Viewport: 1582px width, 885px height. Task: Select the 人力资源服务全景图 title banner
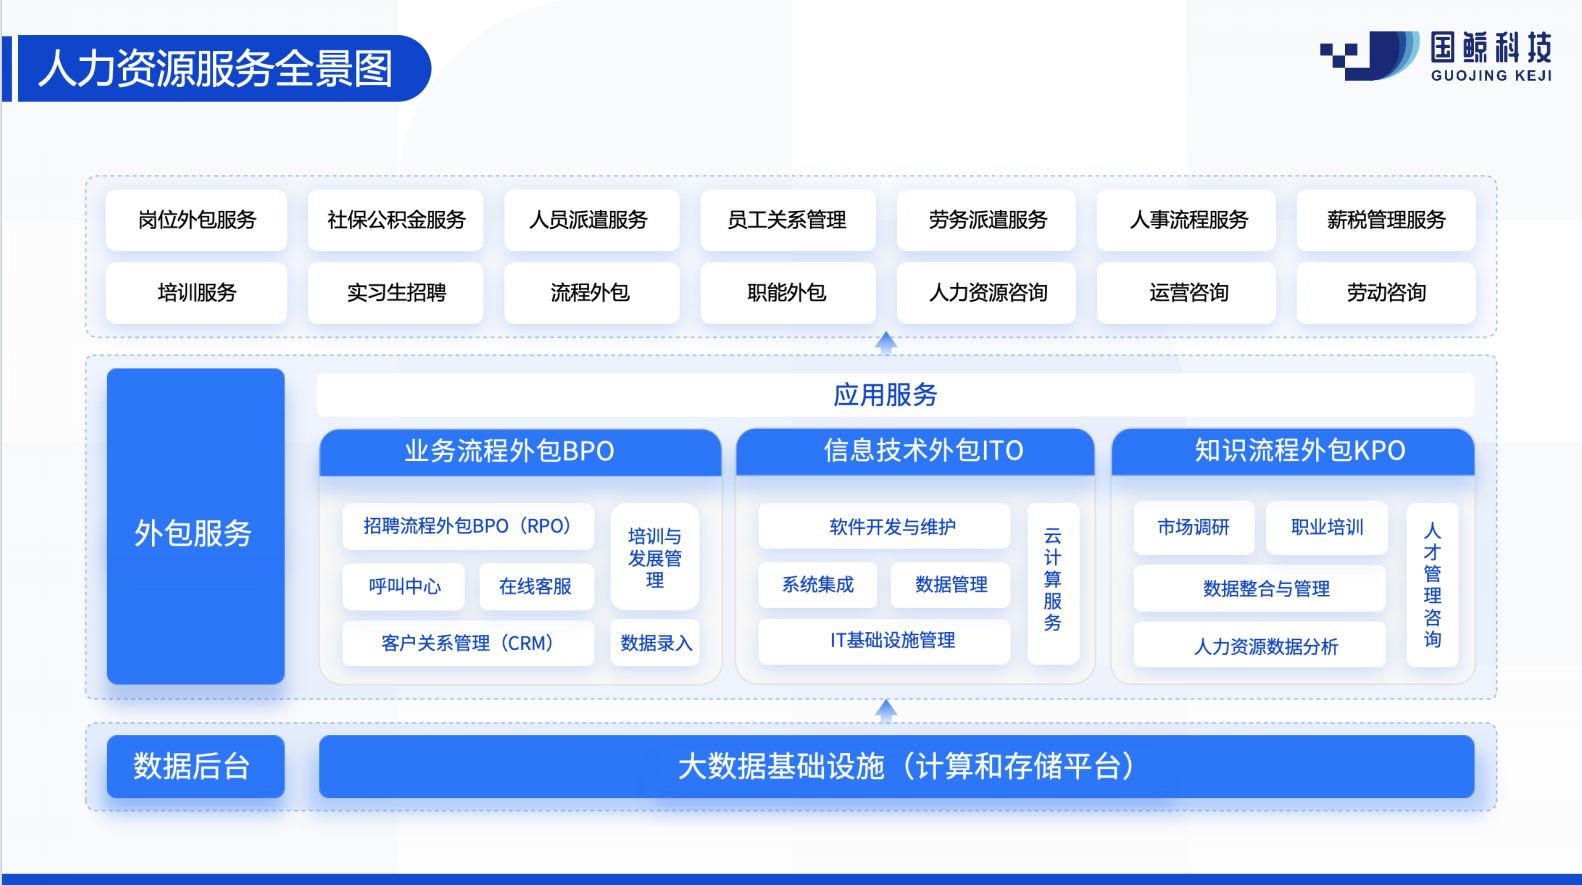(218, 69)
